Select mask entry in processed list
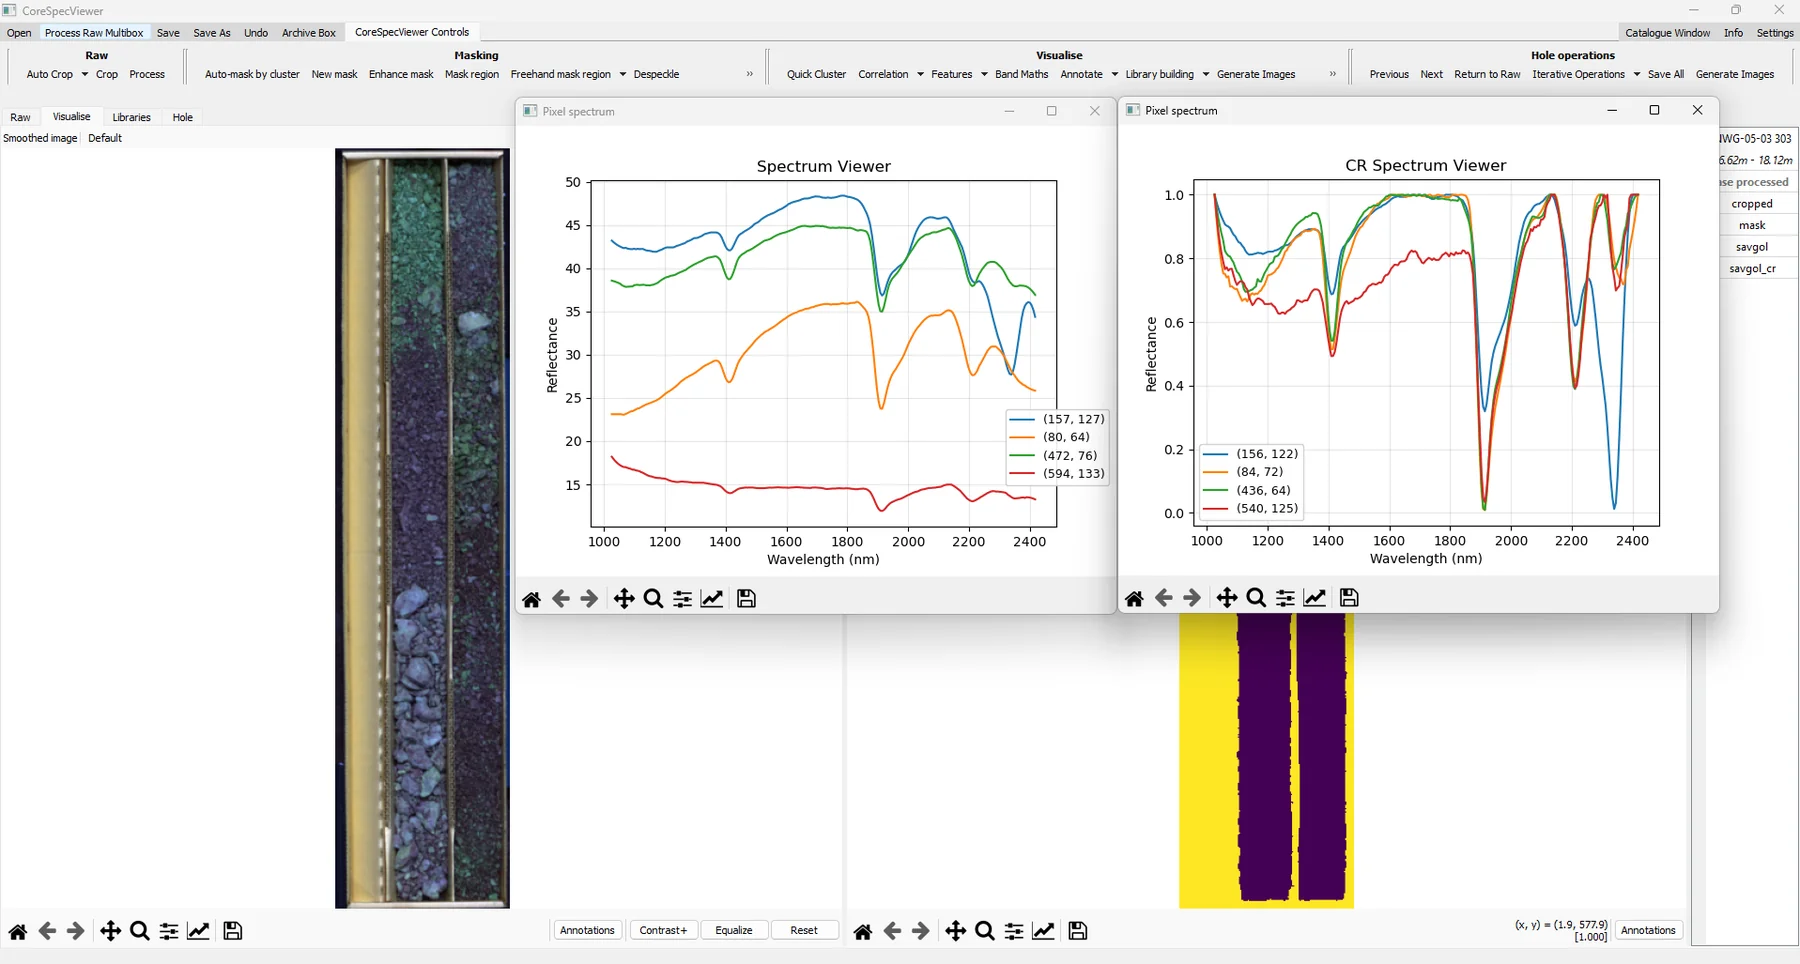This screenshot has width=1800, height=964. (1752, 225)
